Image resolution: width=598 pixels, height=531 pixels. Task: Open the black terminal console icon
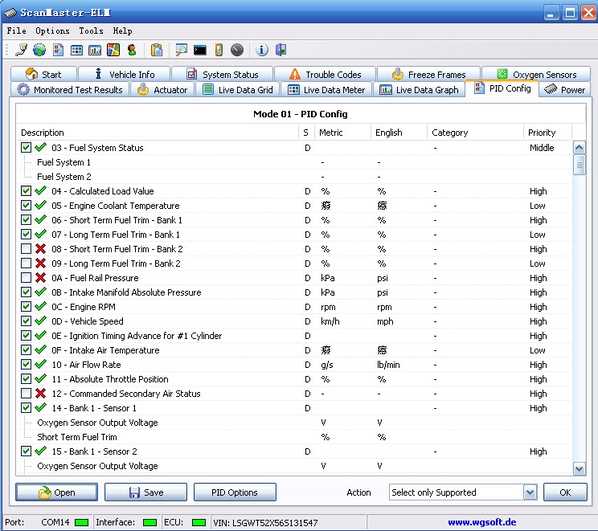(200, 50)
